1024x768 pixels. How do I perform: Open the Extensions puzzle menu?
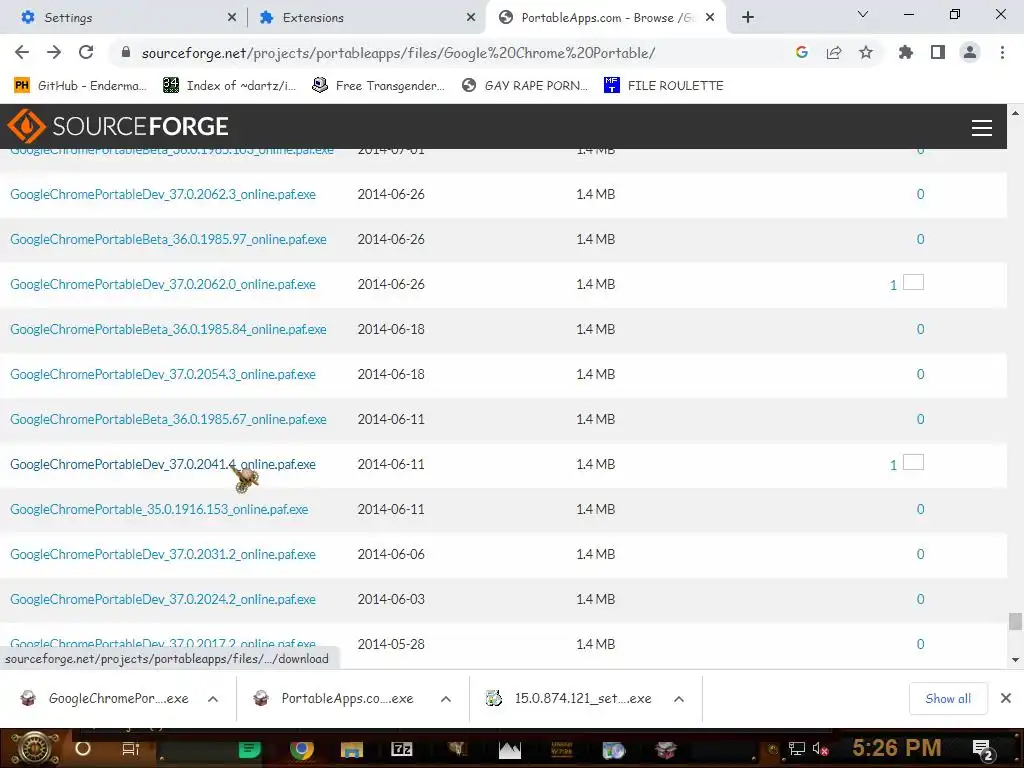point(906,52)
